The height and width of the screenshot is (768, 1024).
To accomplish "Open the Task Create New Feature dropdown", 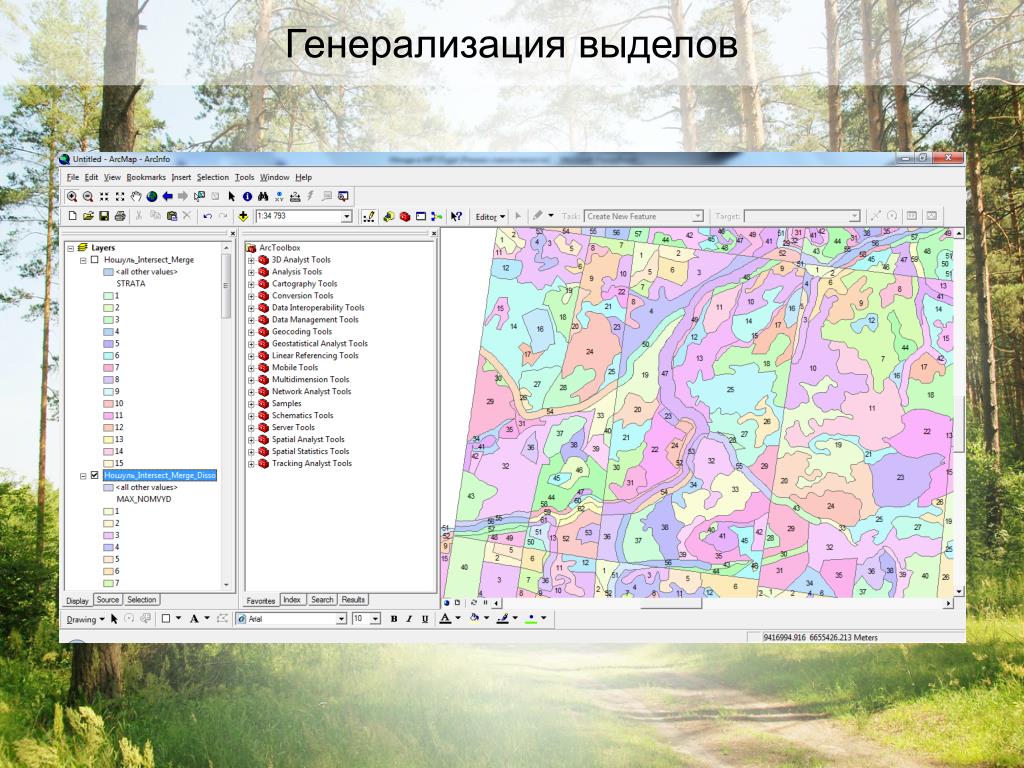I will (x=697, y=216).
